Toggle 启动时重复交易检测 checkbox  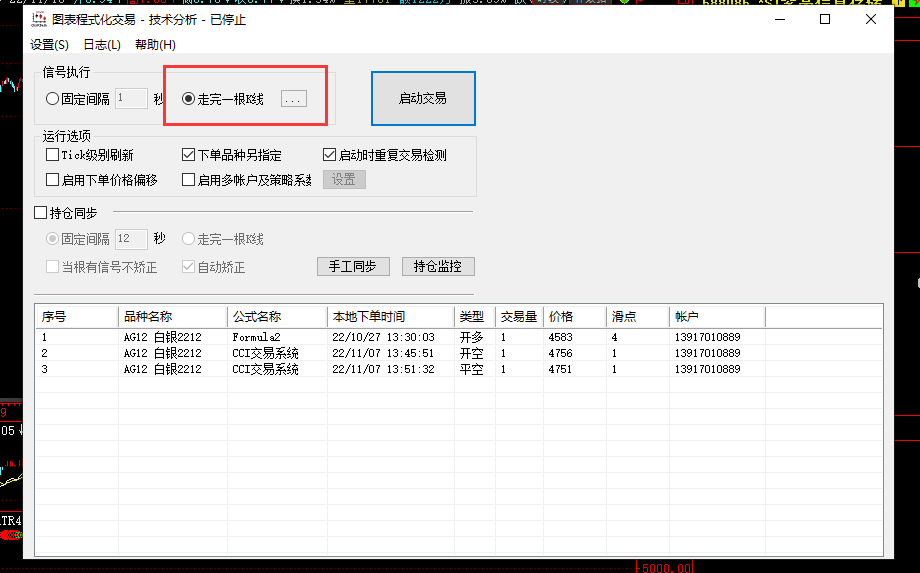(x=330, y=155)
